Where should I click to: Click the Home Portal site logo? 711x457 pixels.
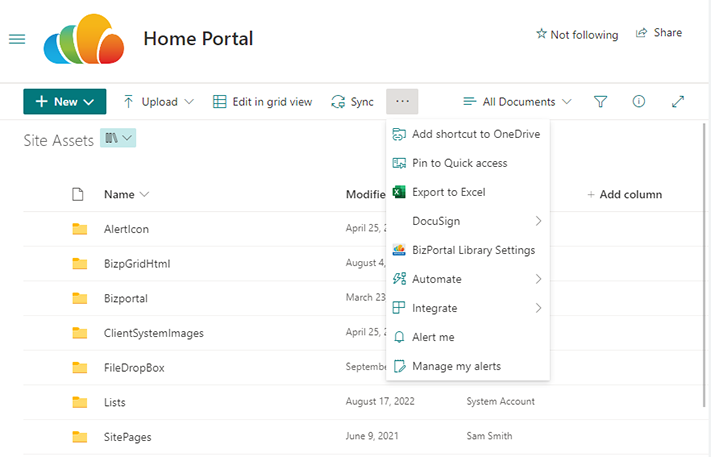point(84,40)
